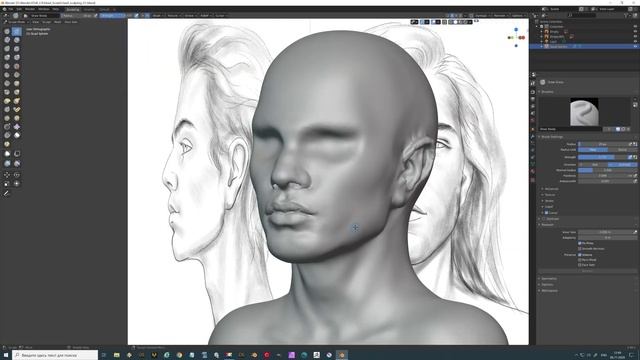This screenshot has width=640, height=360.
Task: Select the Mask brush tool
Action: [16, 135]
